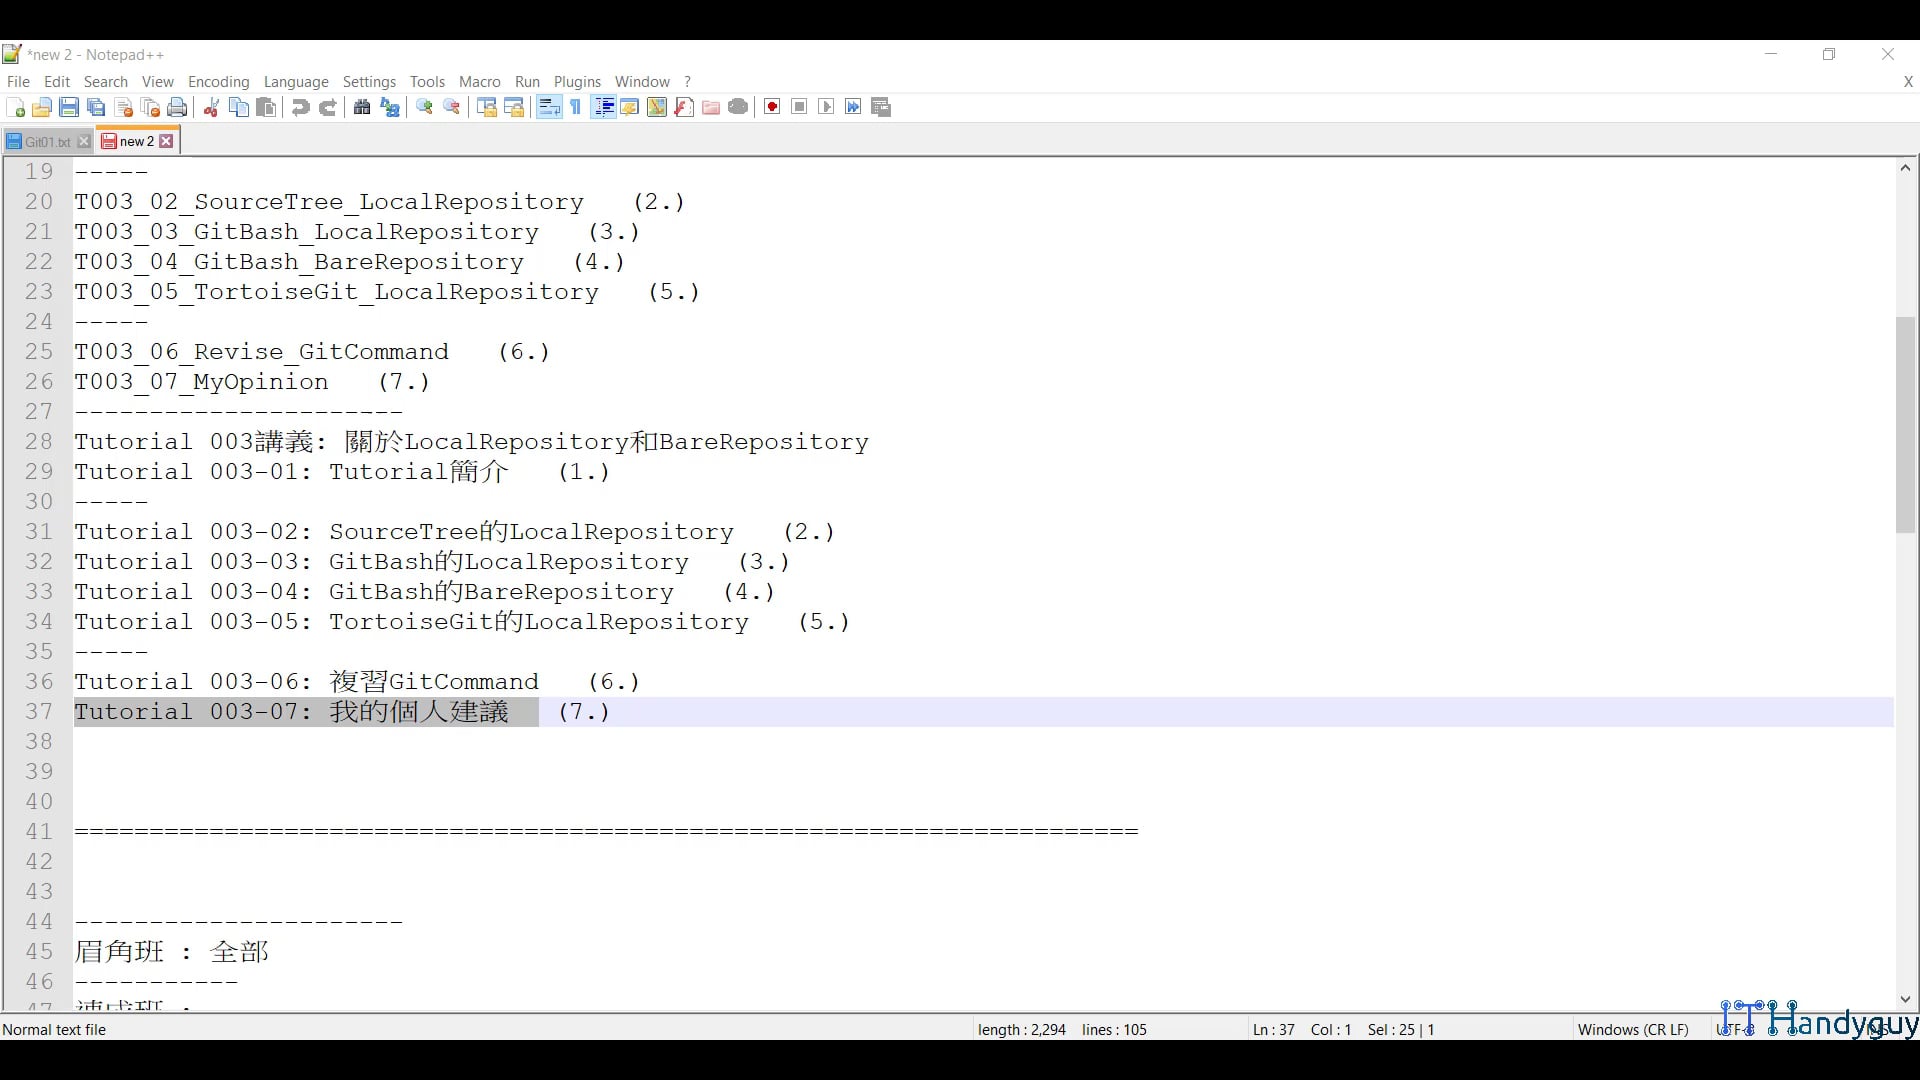The width and height of the screenshot is (1920, 1080).
Task: Open the Language menu
Action: [296, 82]
